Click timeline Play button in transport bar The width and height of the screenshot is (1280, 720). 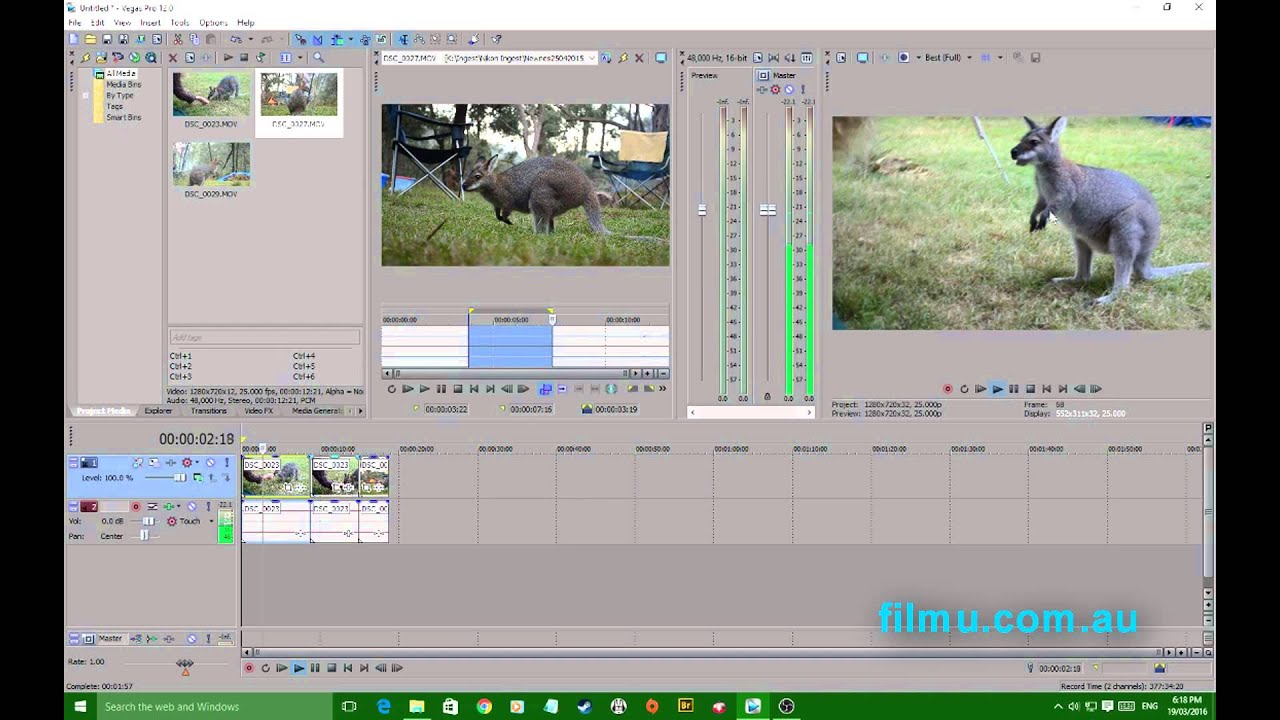tap(298, 667)
